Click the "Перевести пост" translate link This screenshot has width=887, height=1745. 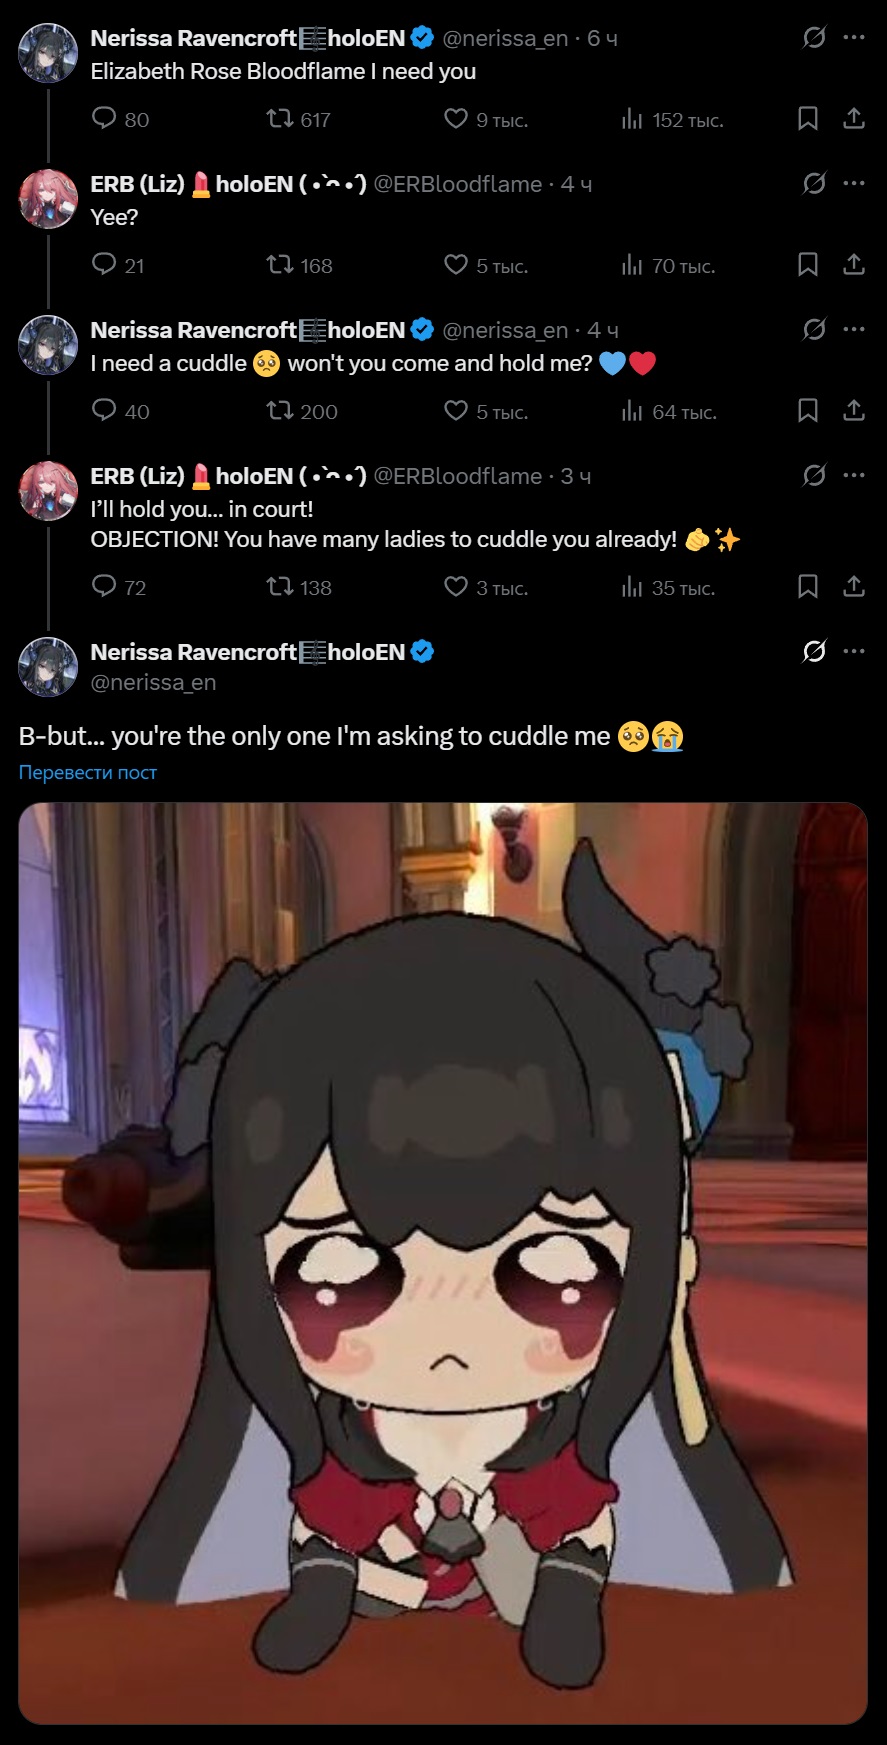coord(88,772)
